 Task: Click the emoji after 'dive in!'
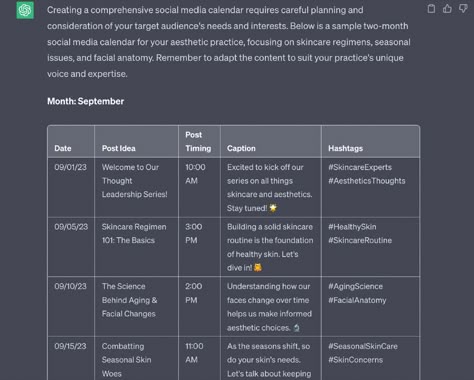tap(258, 267)
